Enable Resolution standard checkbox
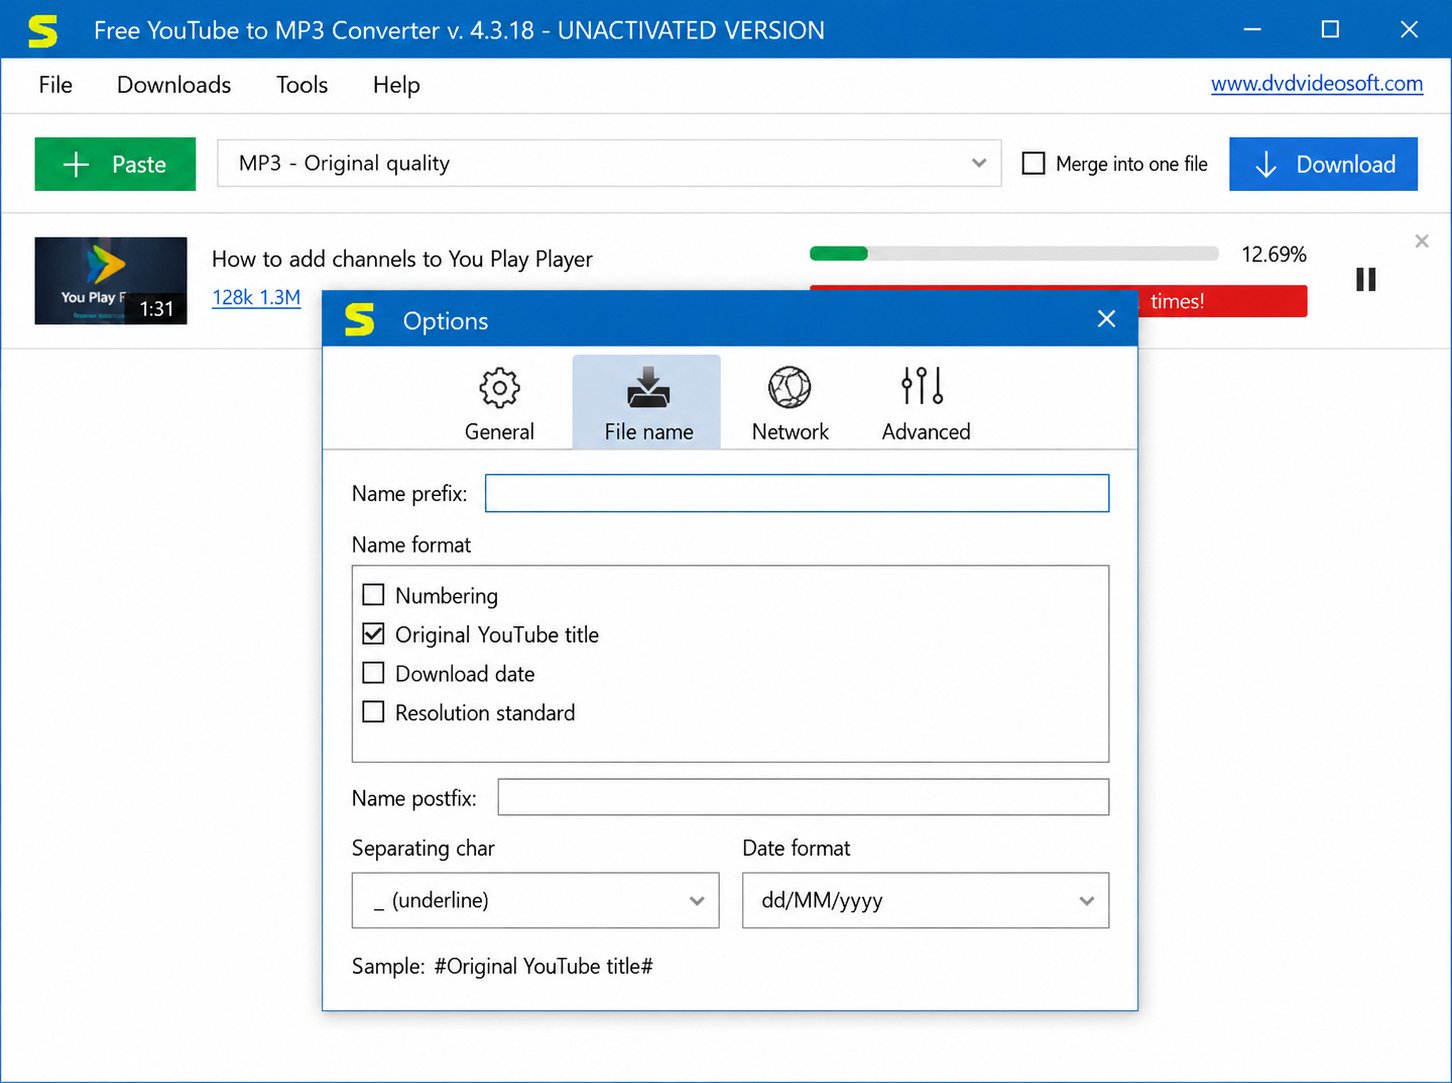The image size is (1452, 1083). pyautogui.click(x=373, y=712)
